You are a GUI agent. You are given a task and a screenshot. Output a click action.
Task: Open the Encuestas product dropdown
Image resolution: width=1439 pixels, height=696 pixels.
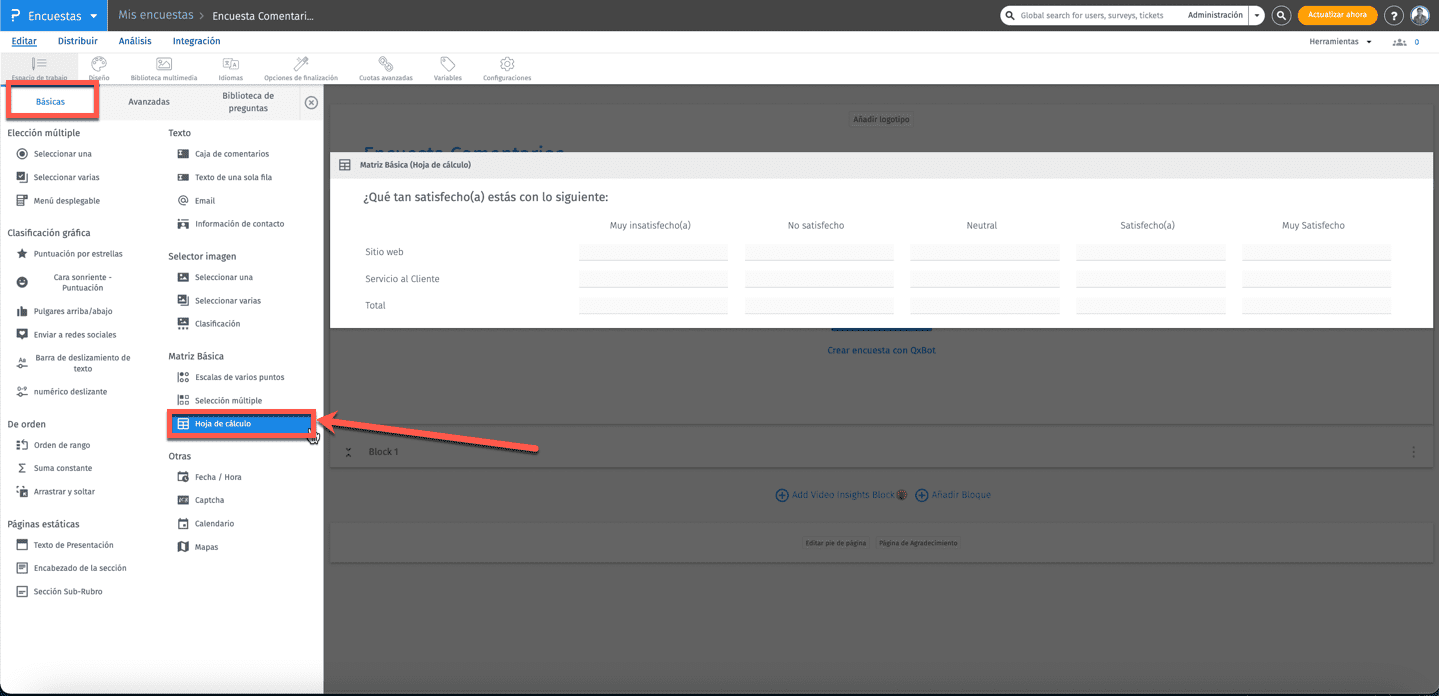pyautogui.click(x=53, y=16)
